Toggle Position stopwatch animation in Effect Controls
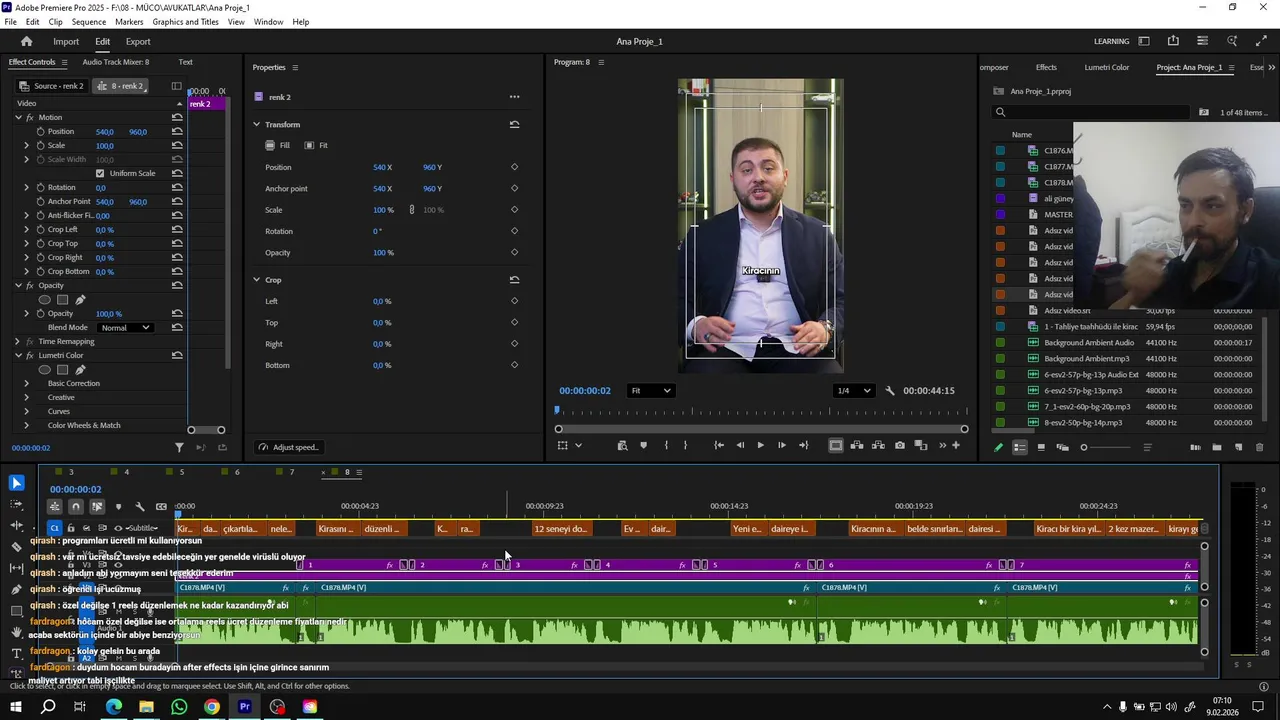This screenshot has width=1280, height=720. click(x=41, y=131)
